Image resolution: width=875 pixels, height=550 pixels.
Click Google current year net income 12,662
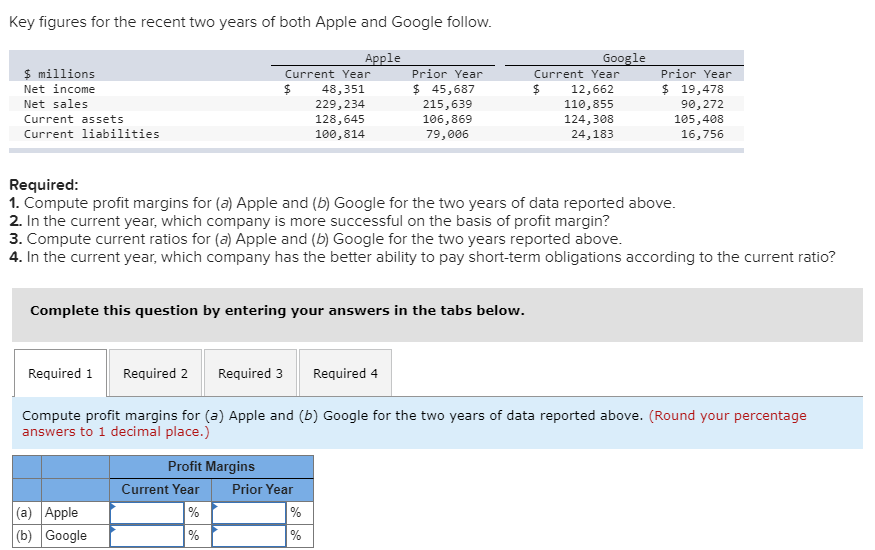click(x=592, y=89)
